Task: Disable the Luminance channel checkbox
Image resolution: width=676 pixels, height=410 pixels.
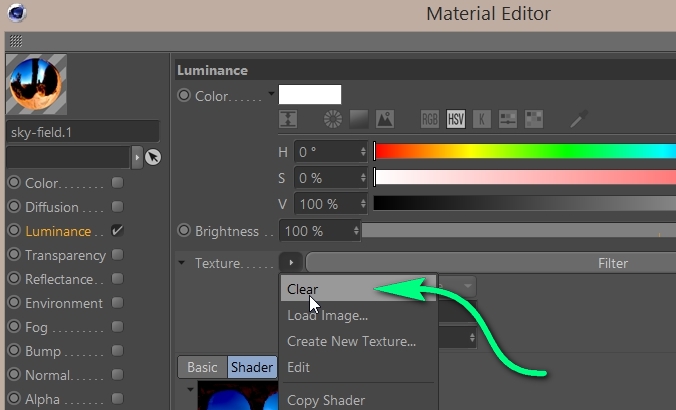Action: coord(118,231)
